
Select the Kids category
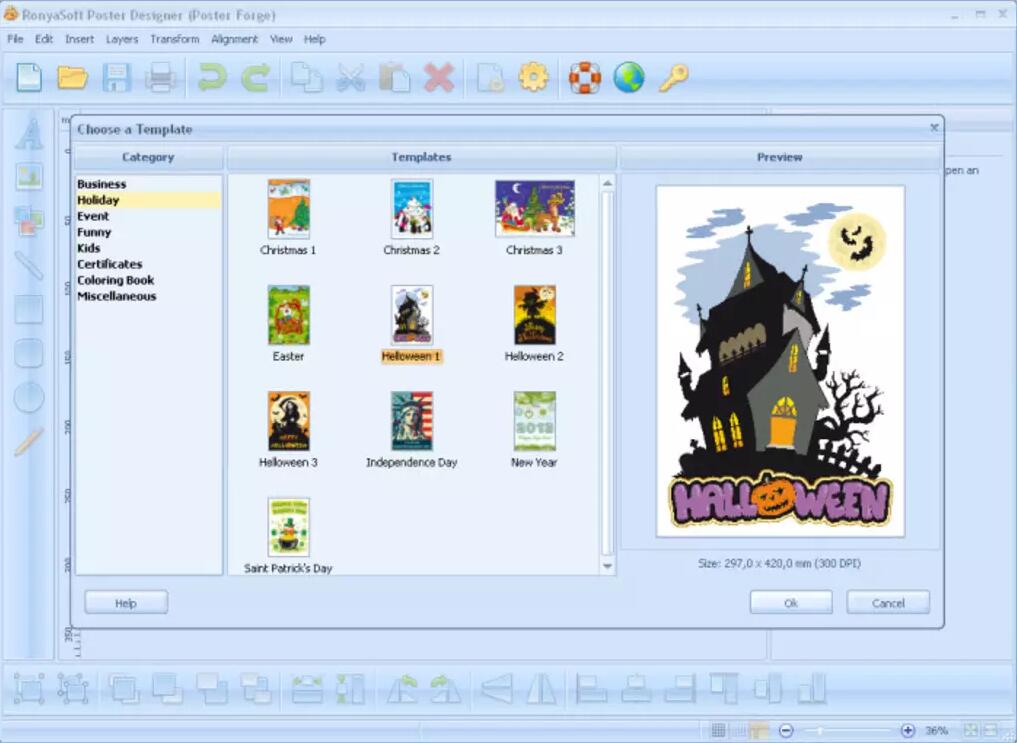click(149, 248)
